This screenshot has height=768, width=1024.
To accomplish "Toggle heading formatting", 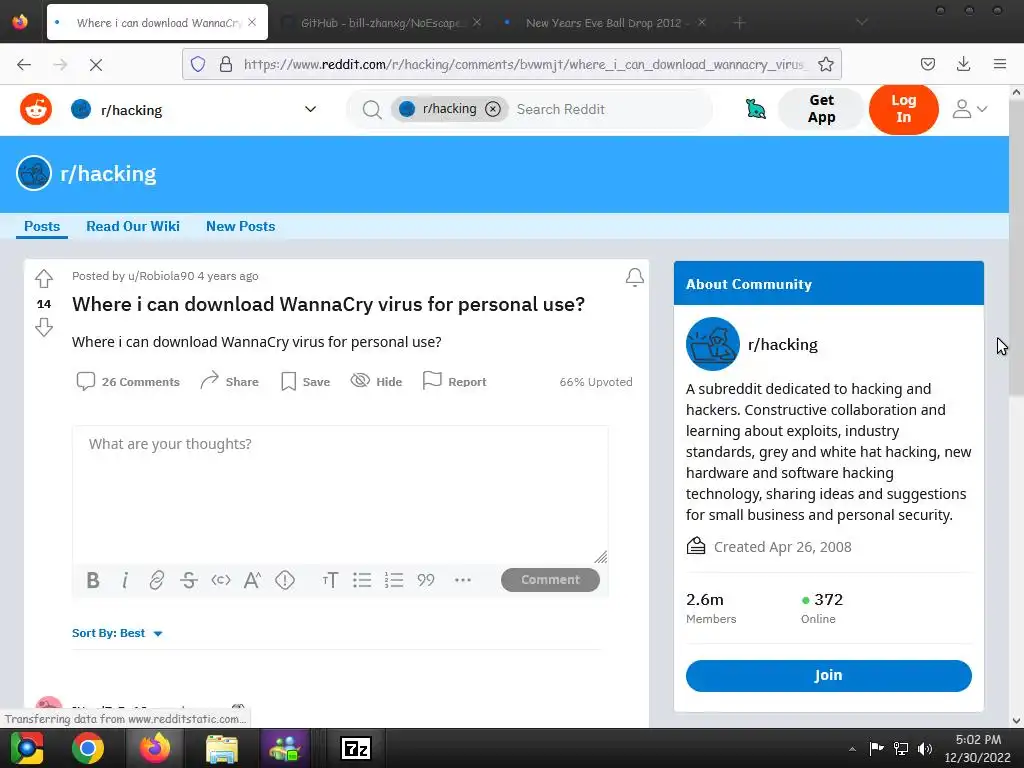I will pos(330,580).
